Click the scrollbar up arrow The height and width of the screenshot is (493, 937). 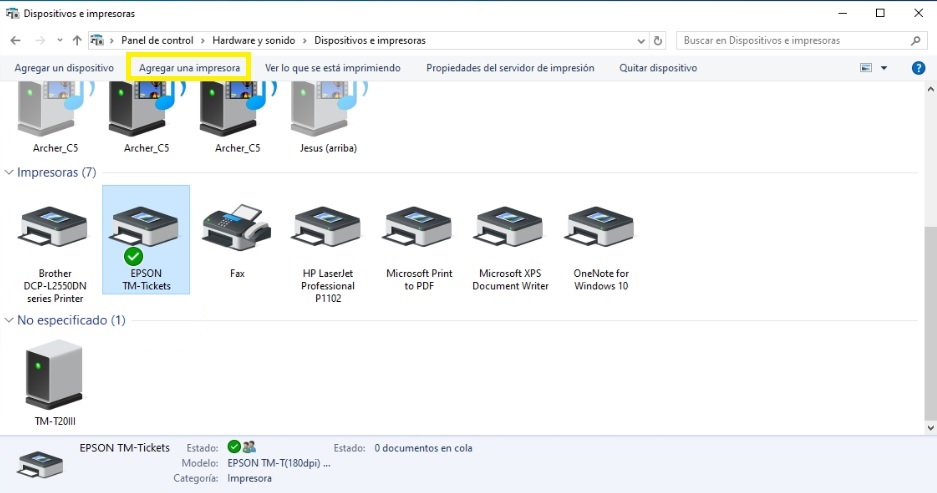coord(930,89)
